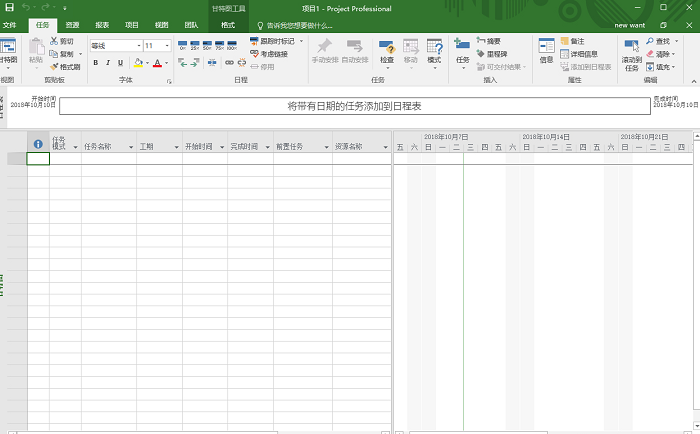Apply the red font color swatch
The height and width of the screenshot is (434, 700).
[x=156, y=63]
